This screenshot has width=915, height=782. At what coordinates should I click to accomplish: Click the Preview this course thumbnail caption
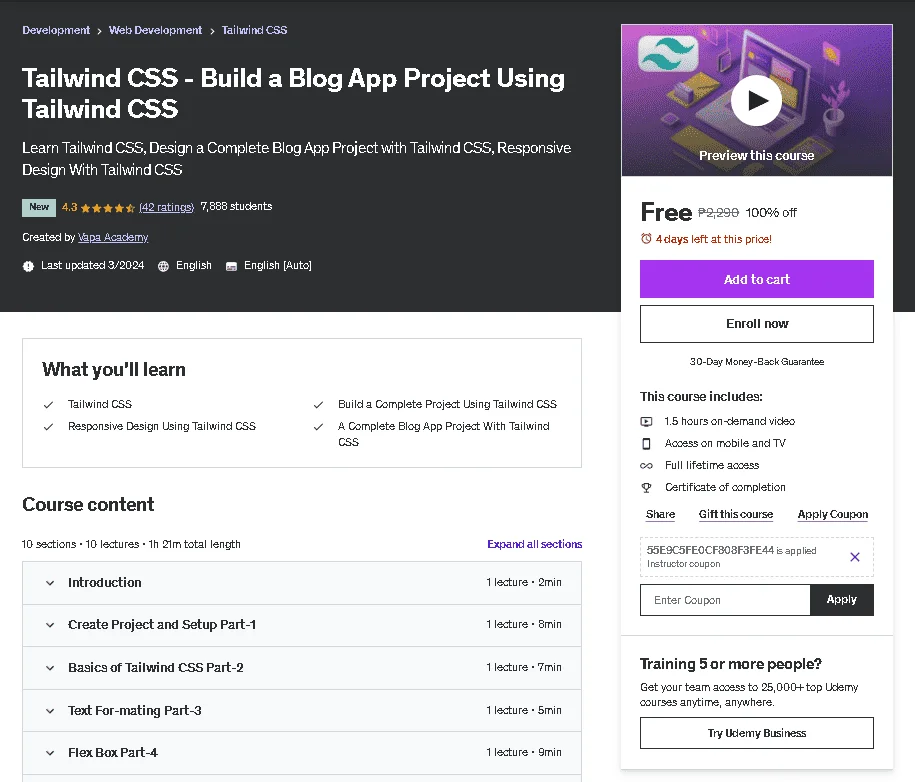click(x=756, y=156)
